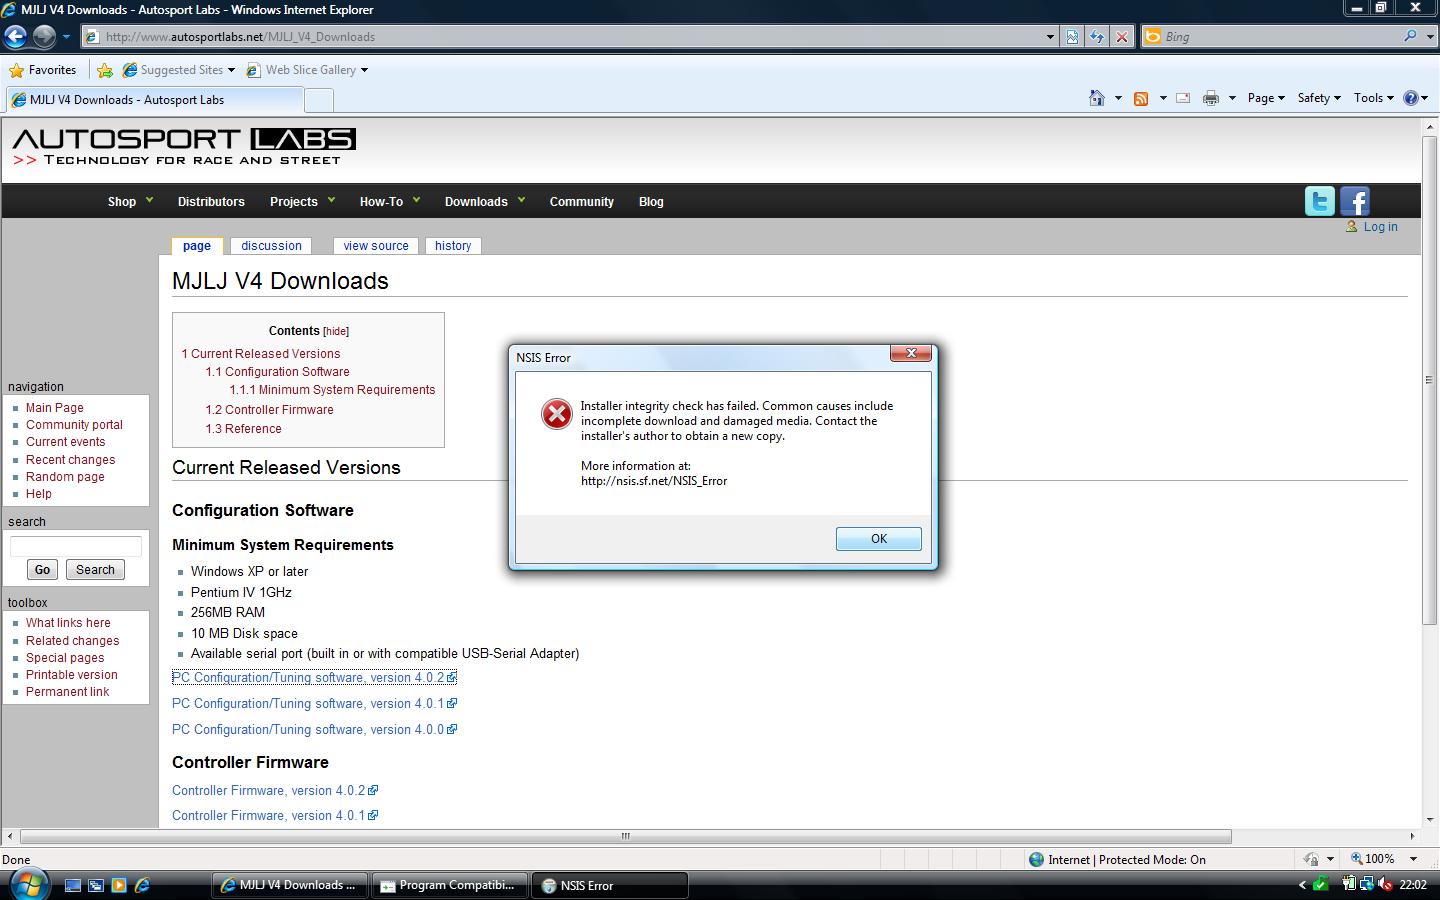Screen dimensions: 1440x900
Task: Switch to the view source tab
Action: [376, 246]
